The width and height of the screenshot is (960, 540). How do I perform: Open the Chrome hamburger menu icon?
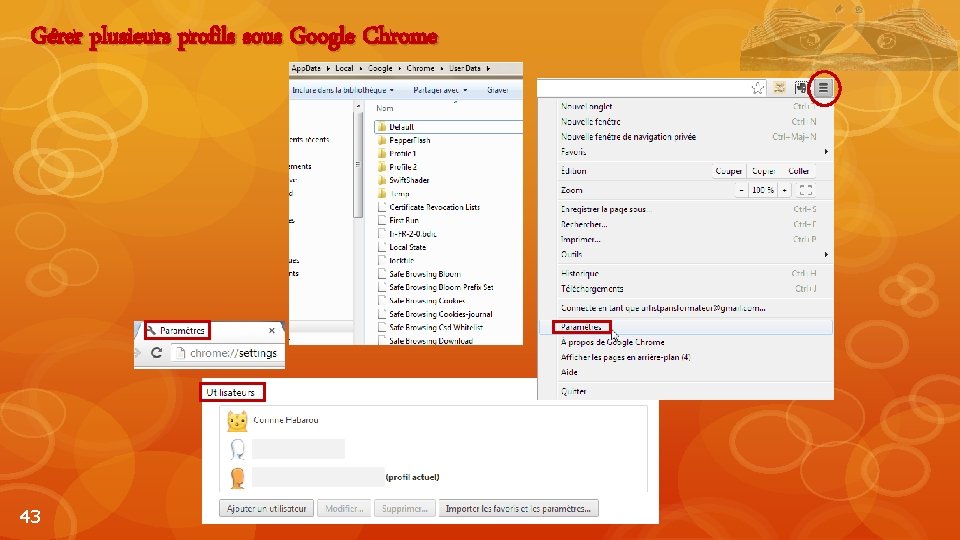(x=823, y=88)
